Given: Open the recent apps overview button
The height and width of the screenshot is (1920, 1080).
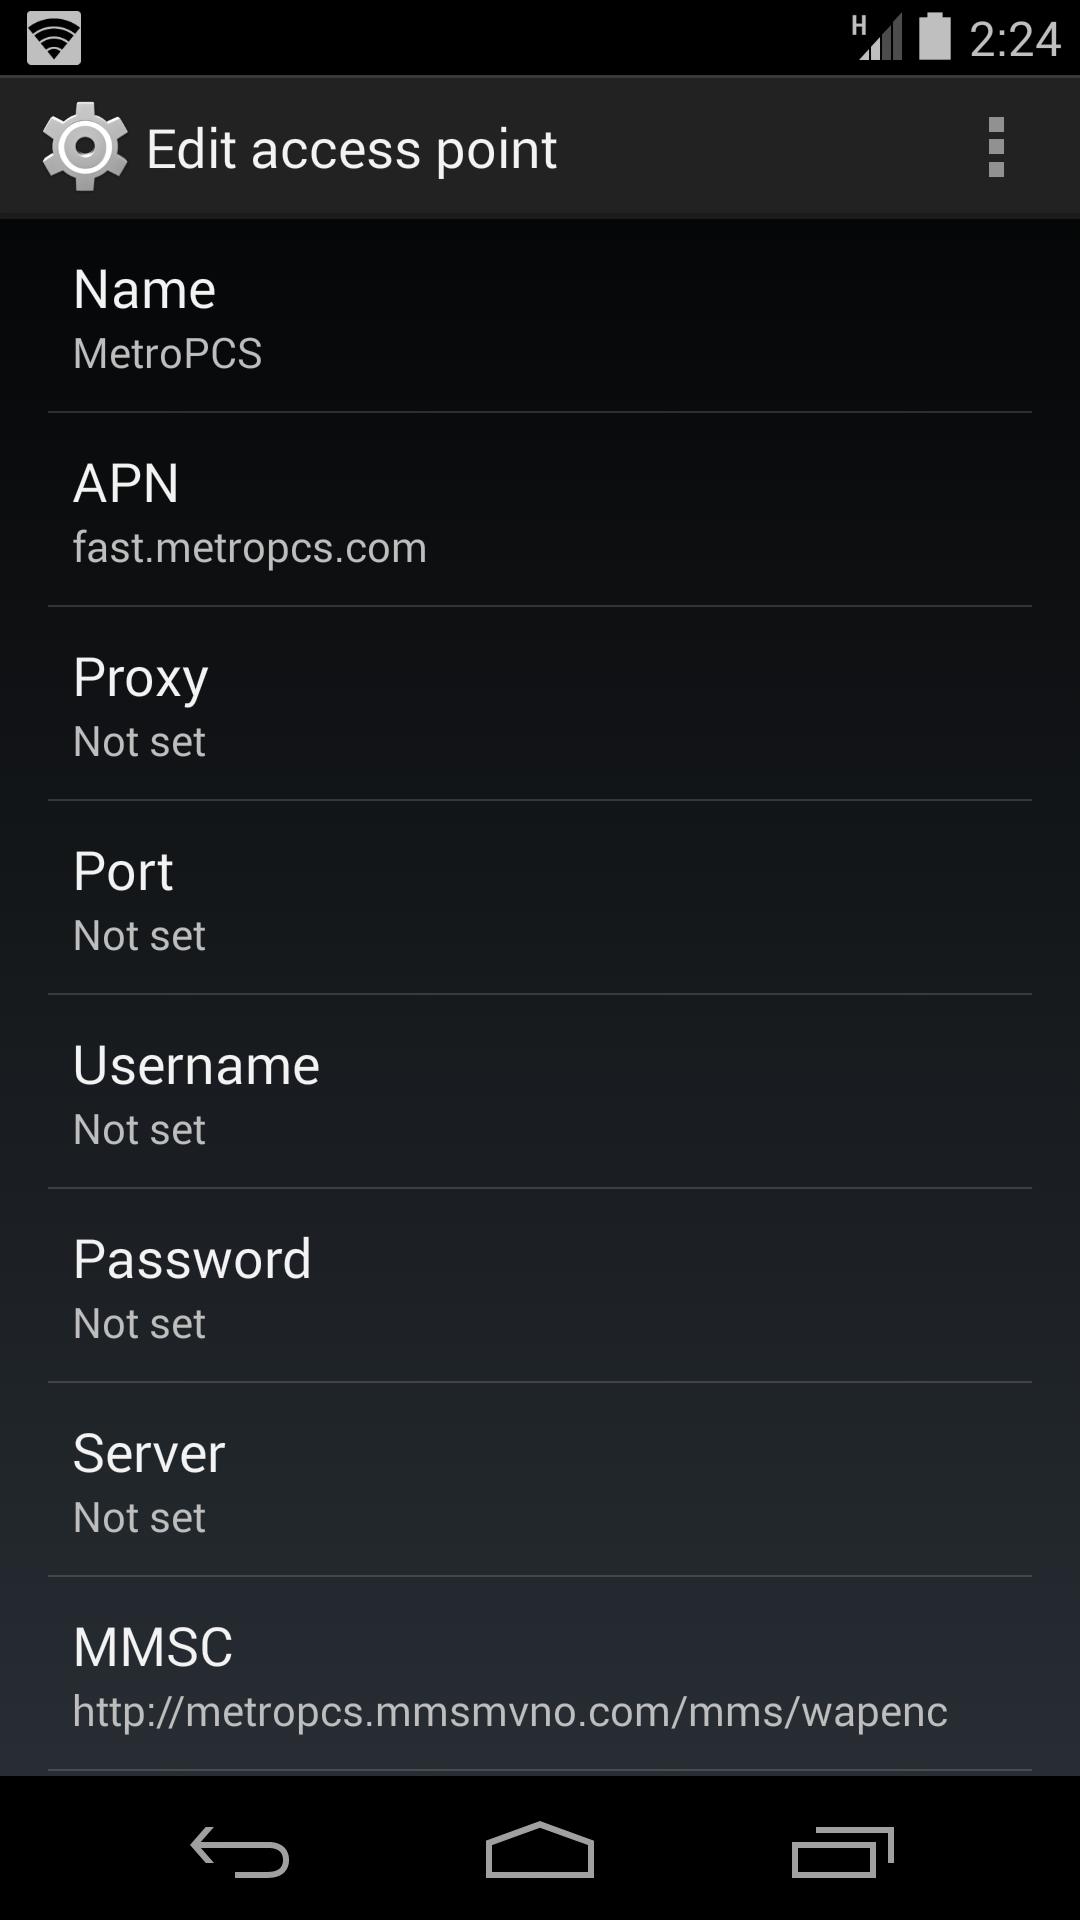Looking at the screenshot, I should (x=842, y=1851).
